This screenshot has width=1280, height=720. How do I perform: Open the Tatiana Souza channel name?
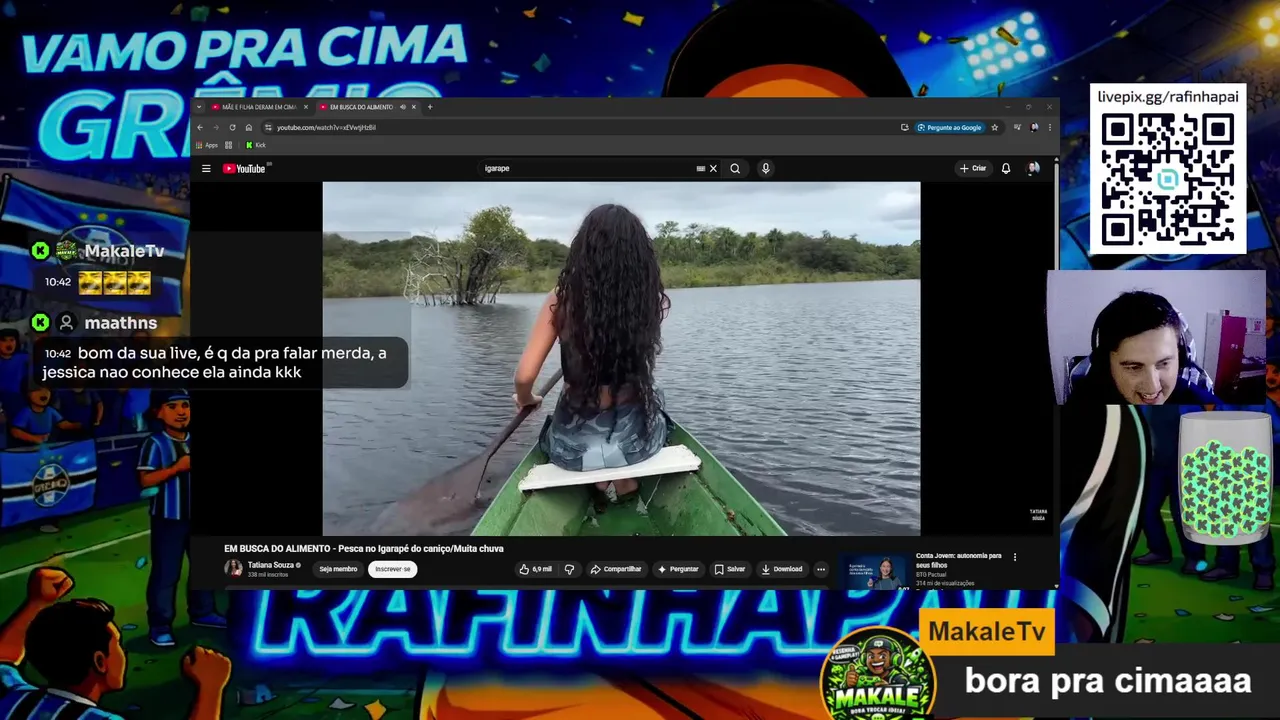click(x=271, y=565)
